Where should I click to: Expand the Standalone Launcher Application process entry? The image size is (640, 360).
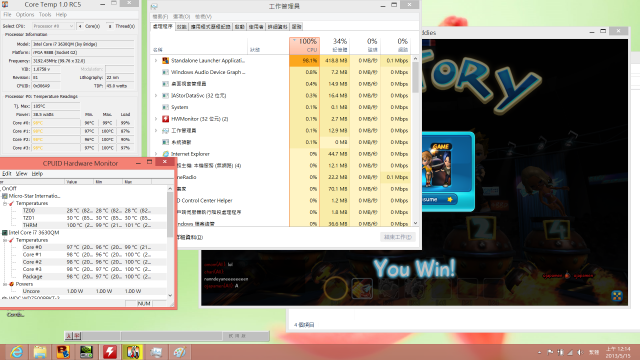pyautogui.click(x=156, y=60)
